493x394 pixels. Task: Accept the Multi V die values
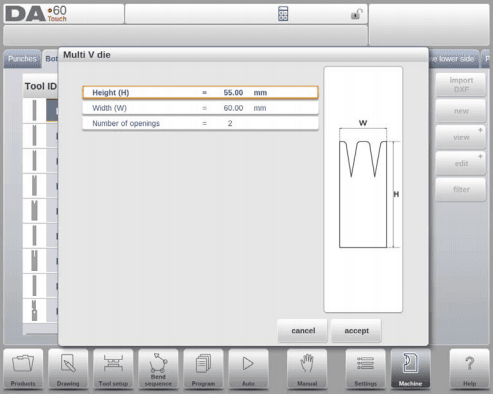(356, 331)
